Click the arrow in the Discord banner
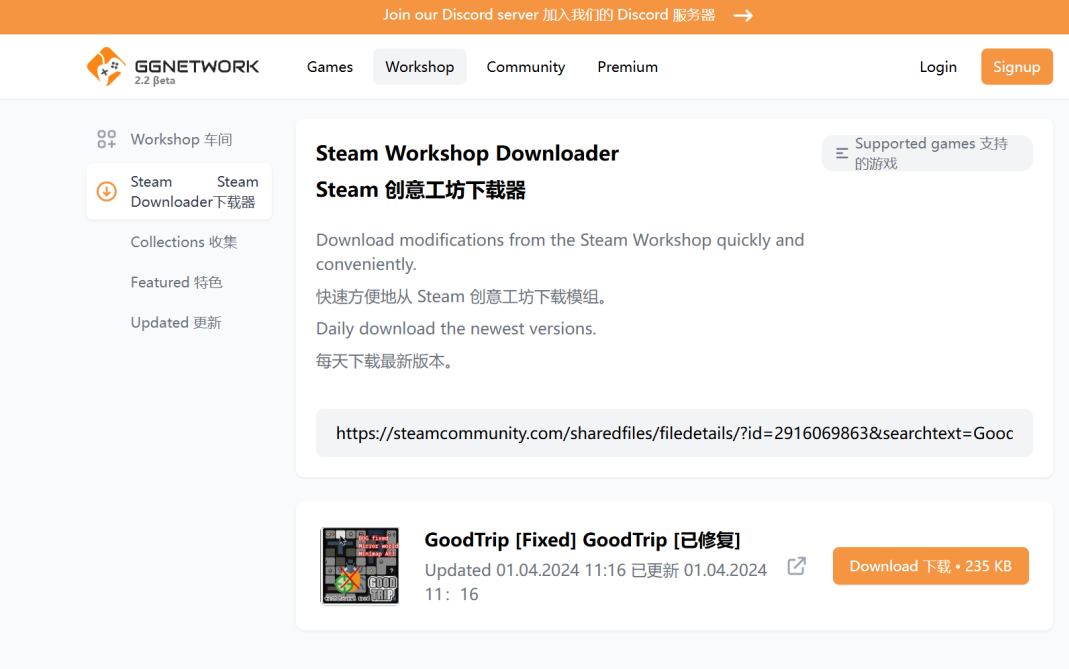 [743, 15]
